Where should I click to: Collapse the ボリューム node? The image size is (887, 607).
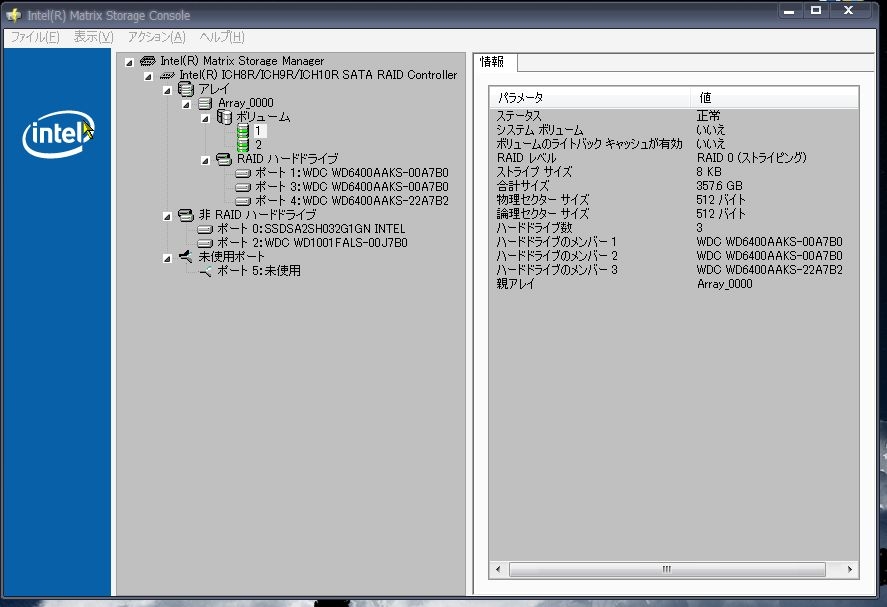[206, 119]
